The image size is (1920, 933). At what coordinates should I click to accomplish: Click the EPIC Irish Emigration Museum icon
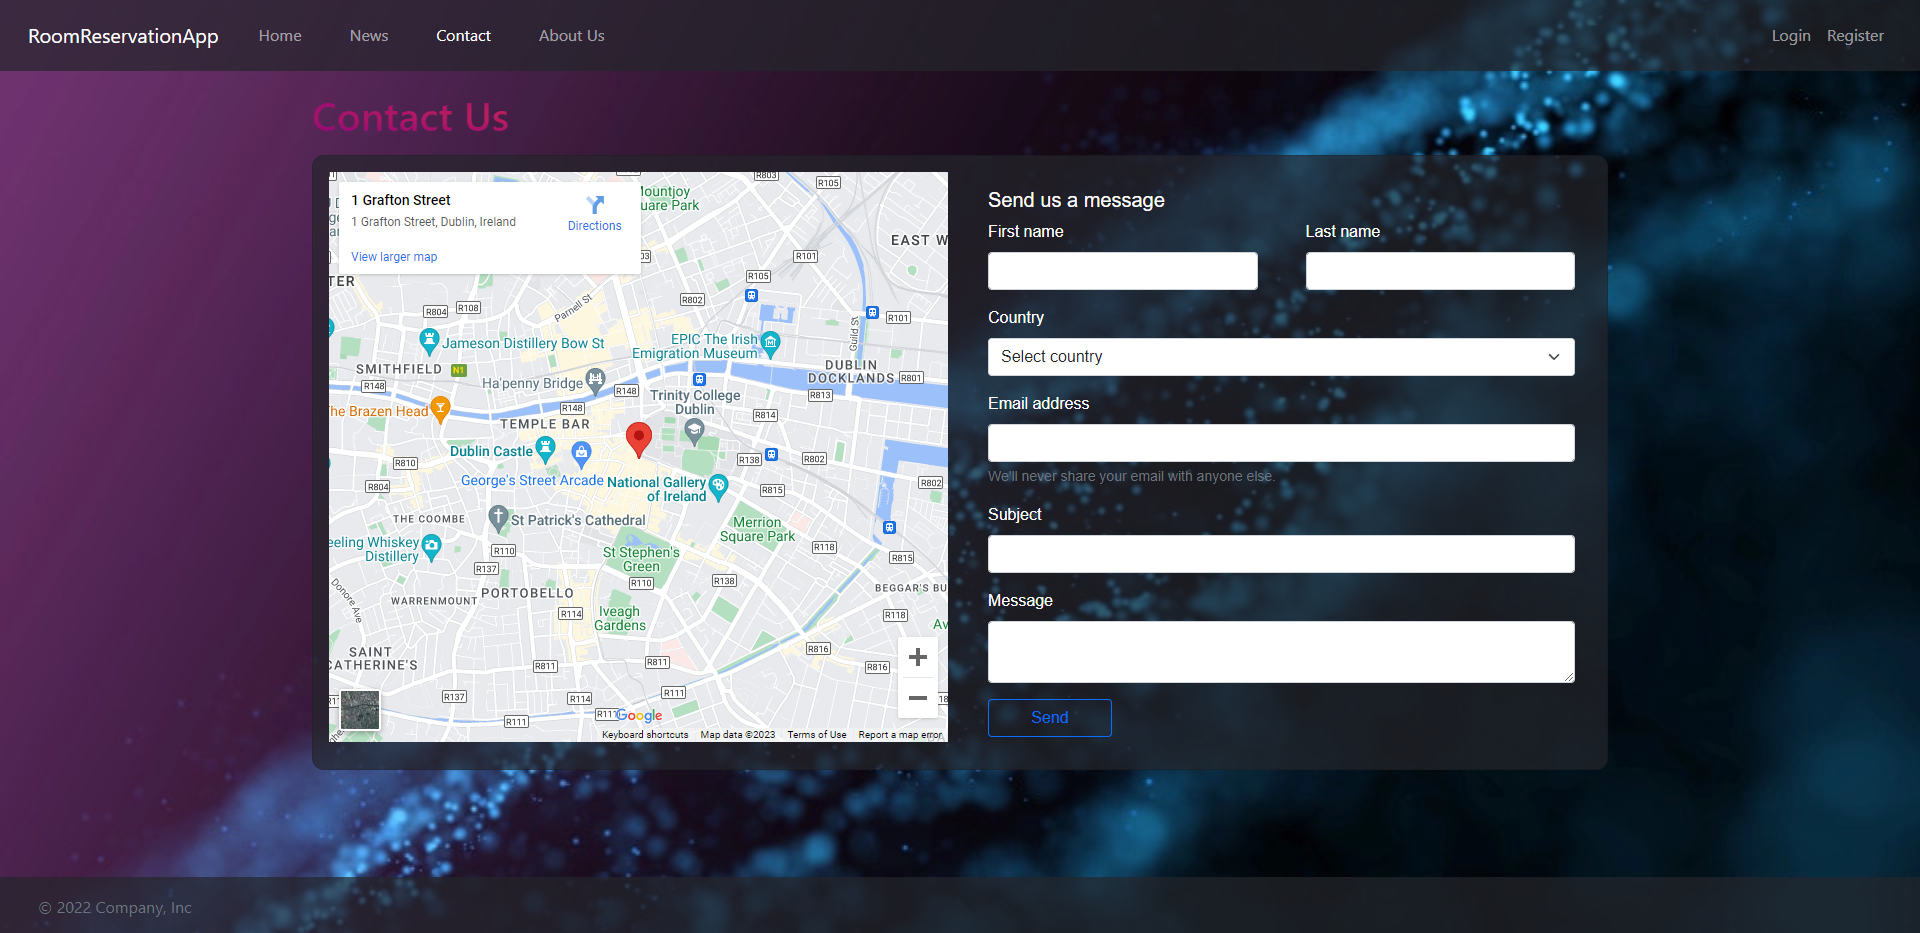[770, 341]
